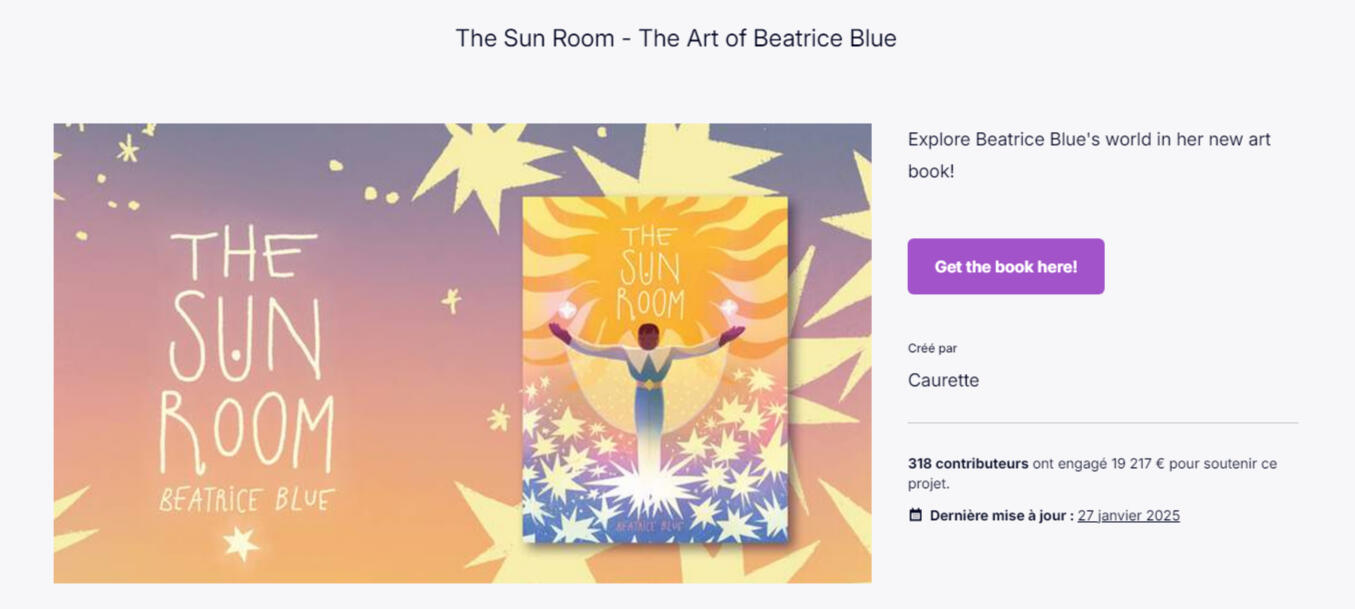Click the calendar icon next to last update
Screen dimensions: 1355x609
pyautogui.click(x=915, y=514)
